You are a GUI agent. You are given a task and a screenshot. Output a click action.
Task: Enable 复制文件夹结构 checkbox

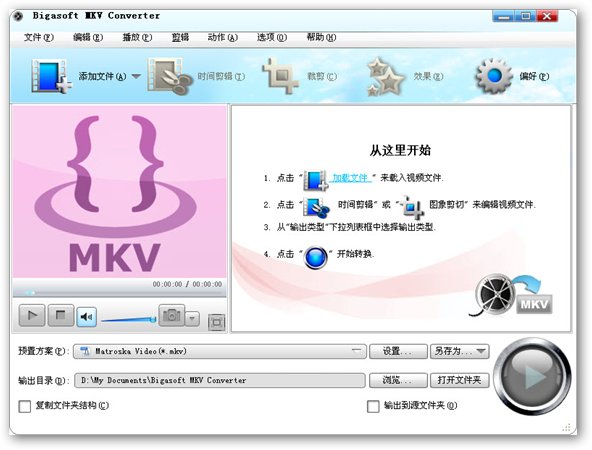[x=25, y=407]
